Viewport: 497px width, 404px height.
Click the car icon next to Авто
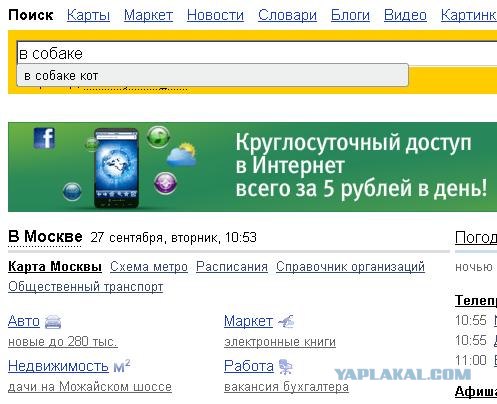point(53,322)
